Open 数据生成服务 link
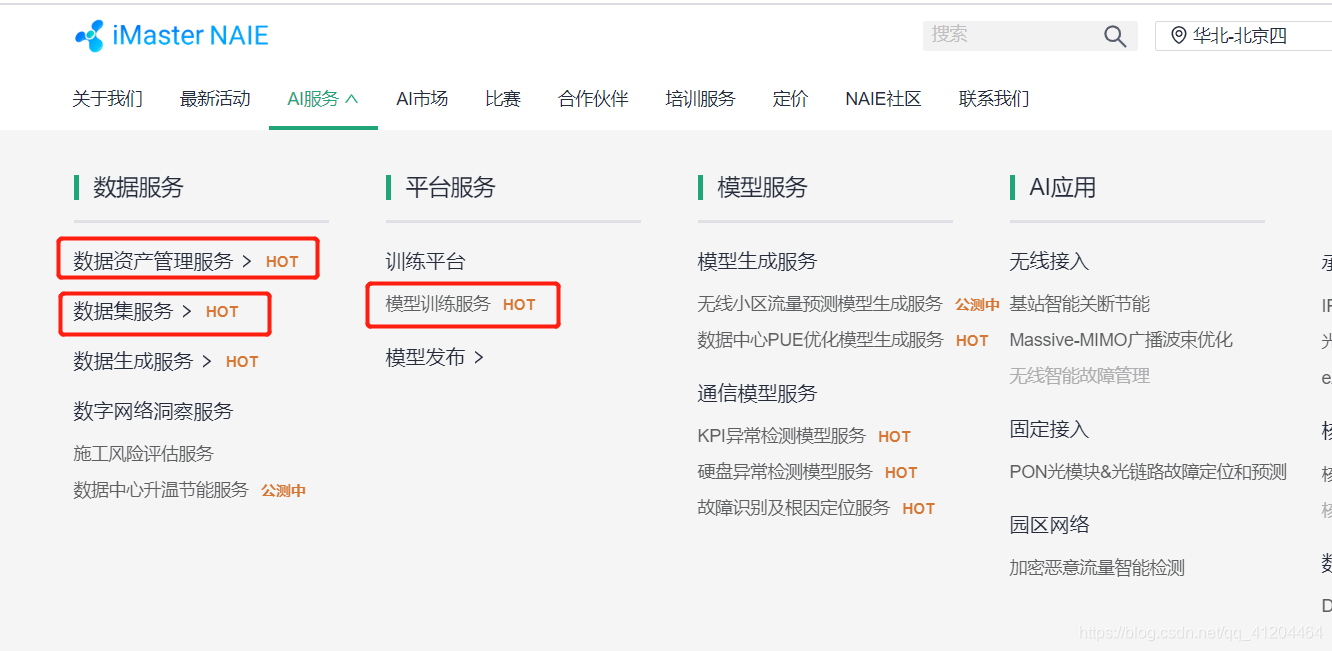 click(x=133, y=361)
